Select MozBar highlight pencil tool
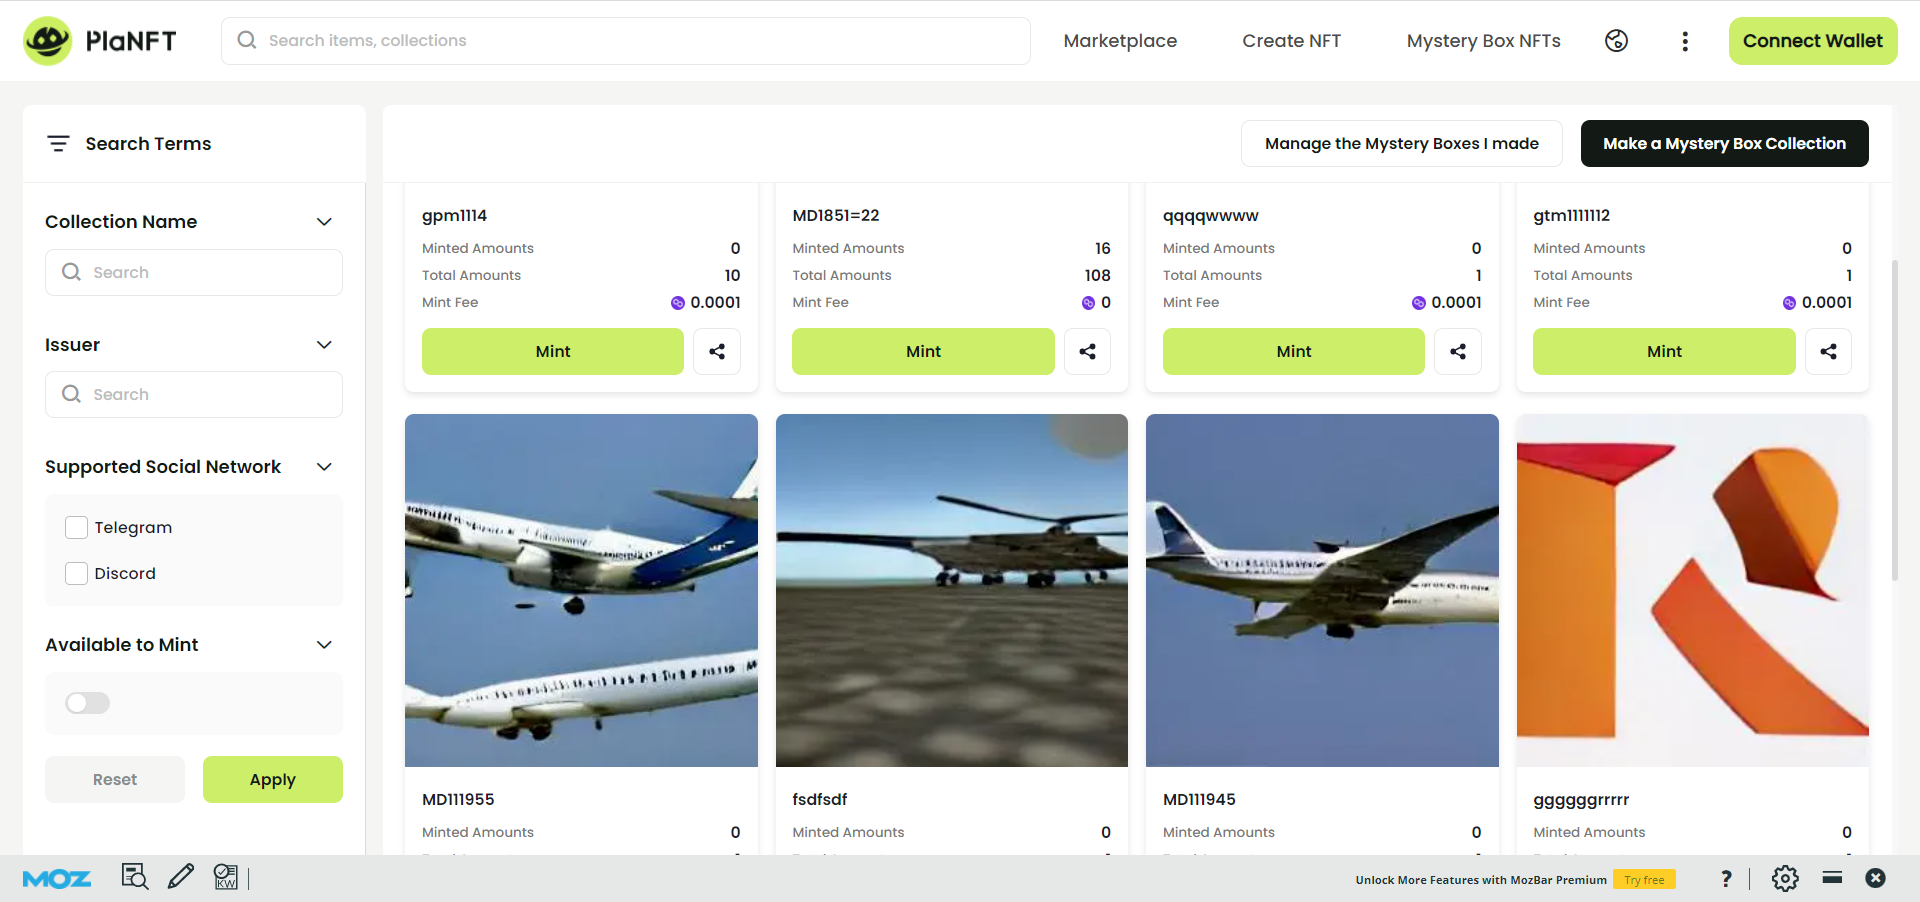This screenshot has width=1920, height=902. click(x=181, y=877)
